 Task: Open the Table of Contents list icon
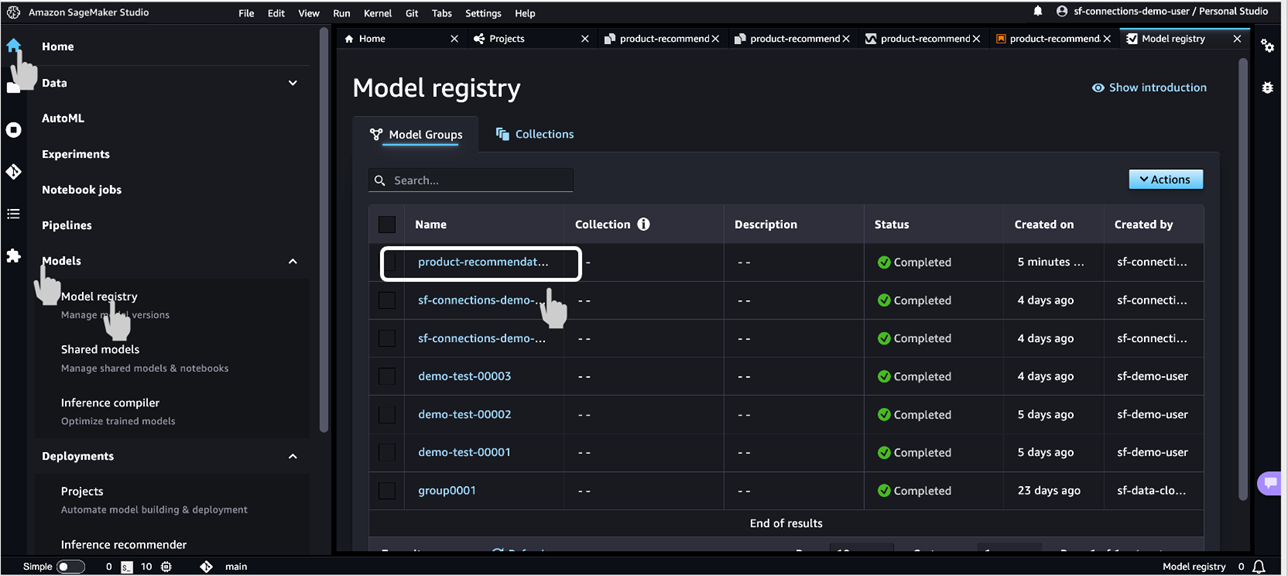(x=13, y=214)
